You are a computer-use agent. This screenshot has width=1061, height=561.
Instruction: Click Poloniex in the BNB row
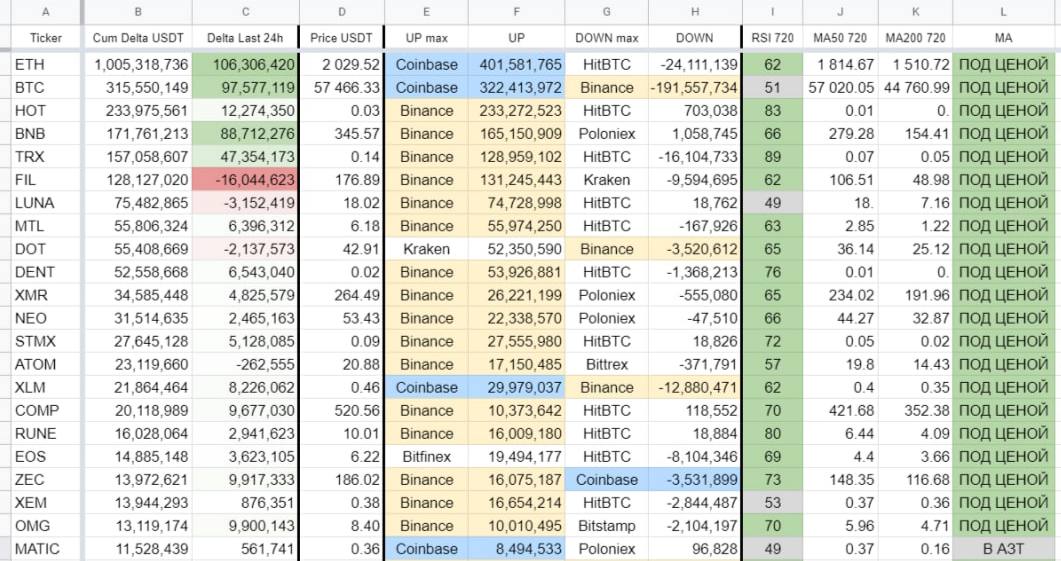coord(606,134)
